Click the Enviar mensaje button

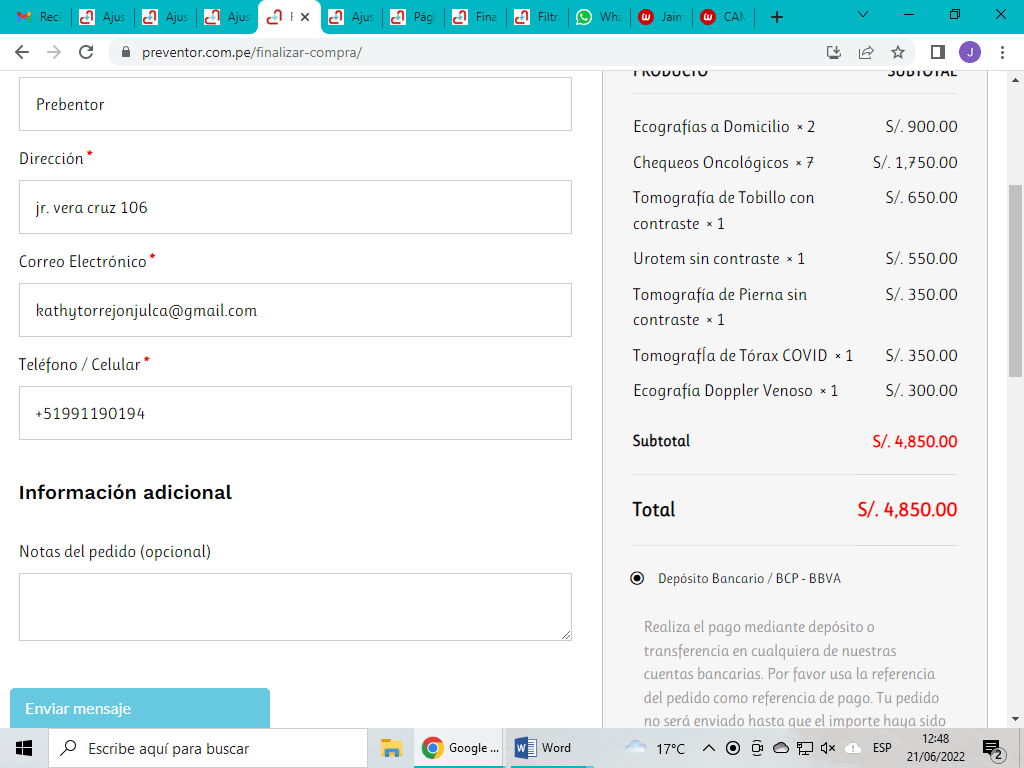pos(140,709)
